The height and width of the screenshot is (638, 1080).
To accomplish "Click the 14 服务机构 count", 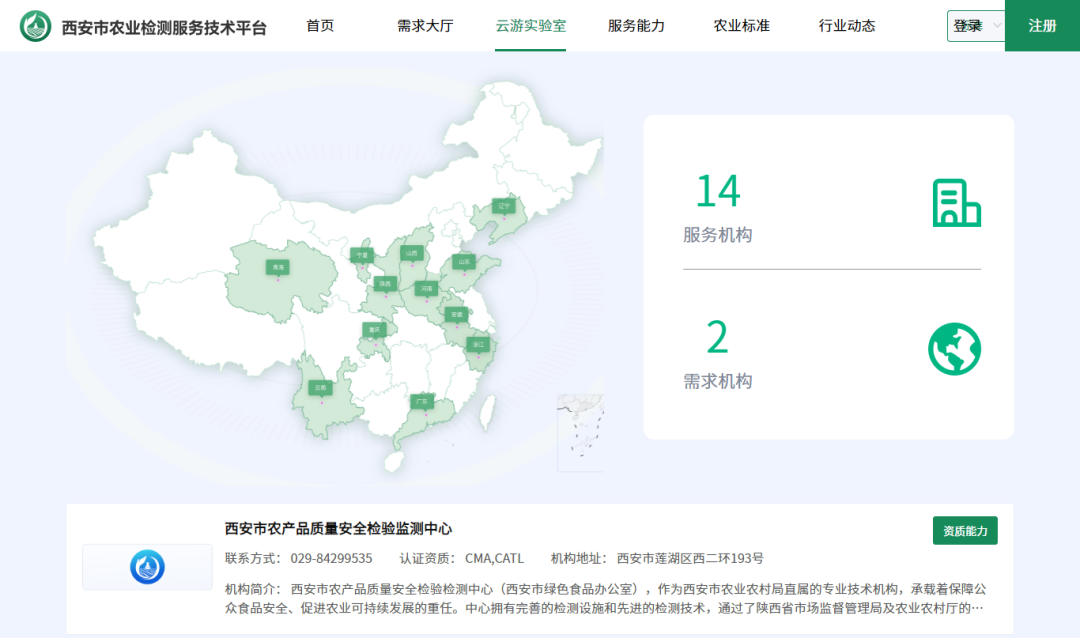I will 718,191.
